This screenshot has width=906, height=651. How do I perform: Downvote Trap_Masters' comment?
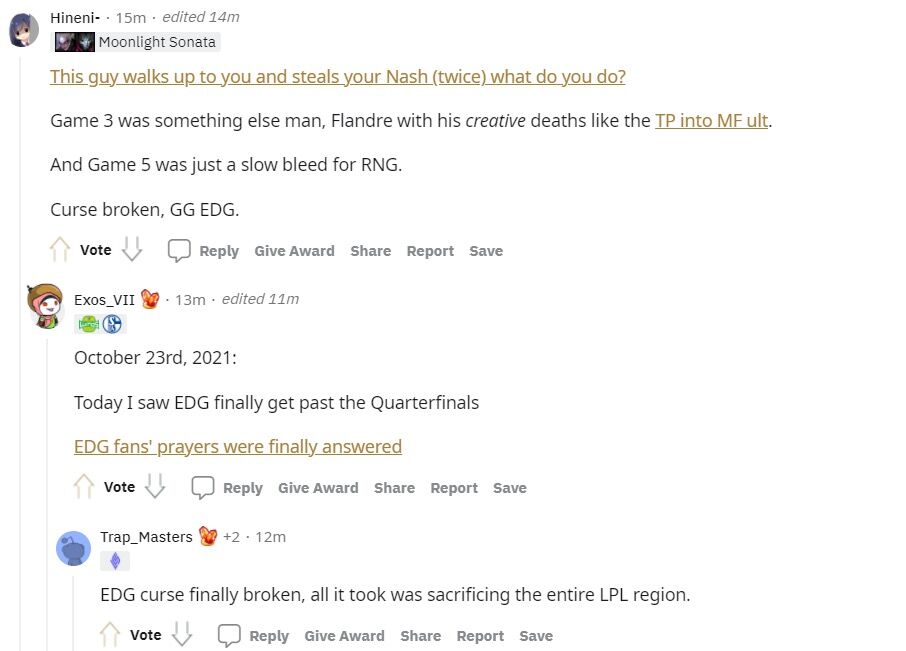pyautogui.click(x=182, y=634)
